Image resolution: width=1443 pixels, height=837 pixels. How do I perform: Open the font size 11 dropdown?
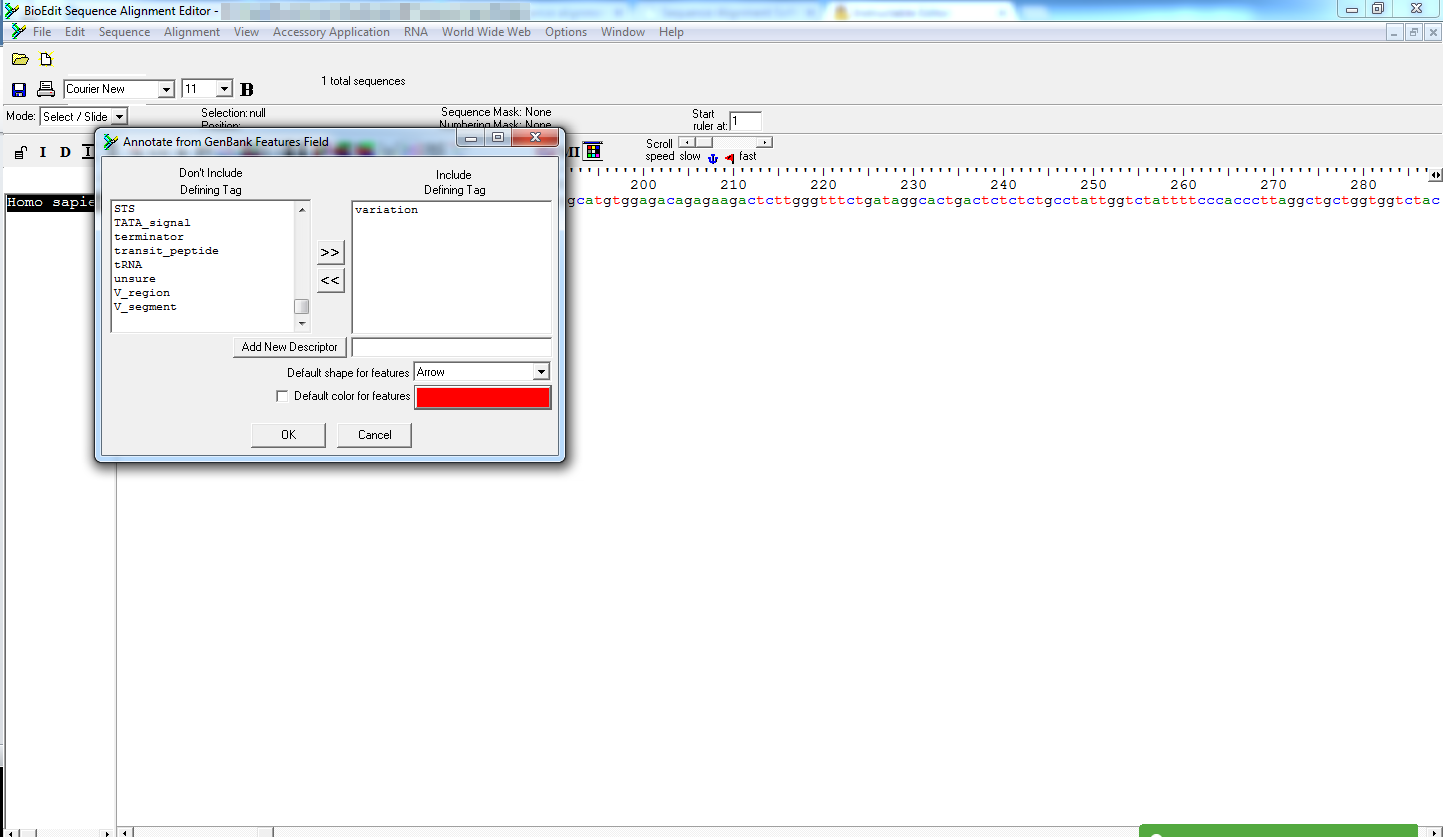224,89
